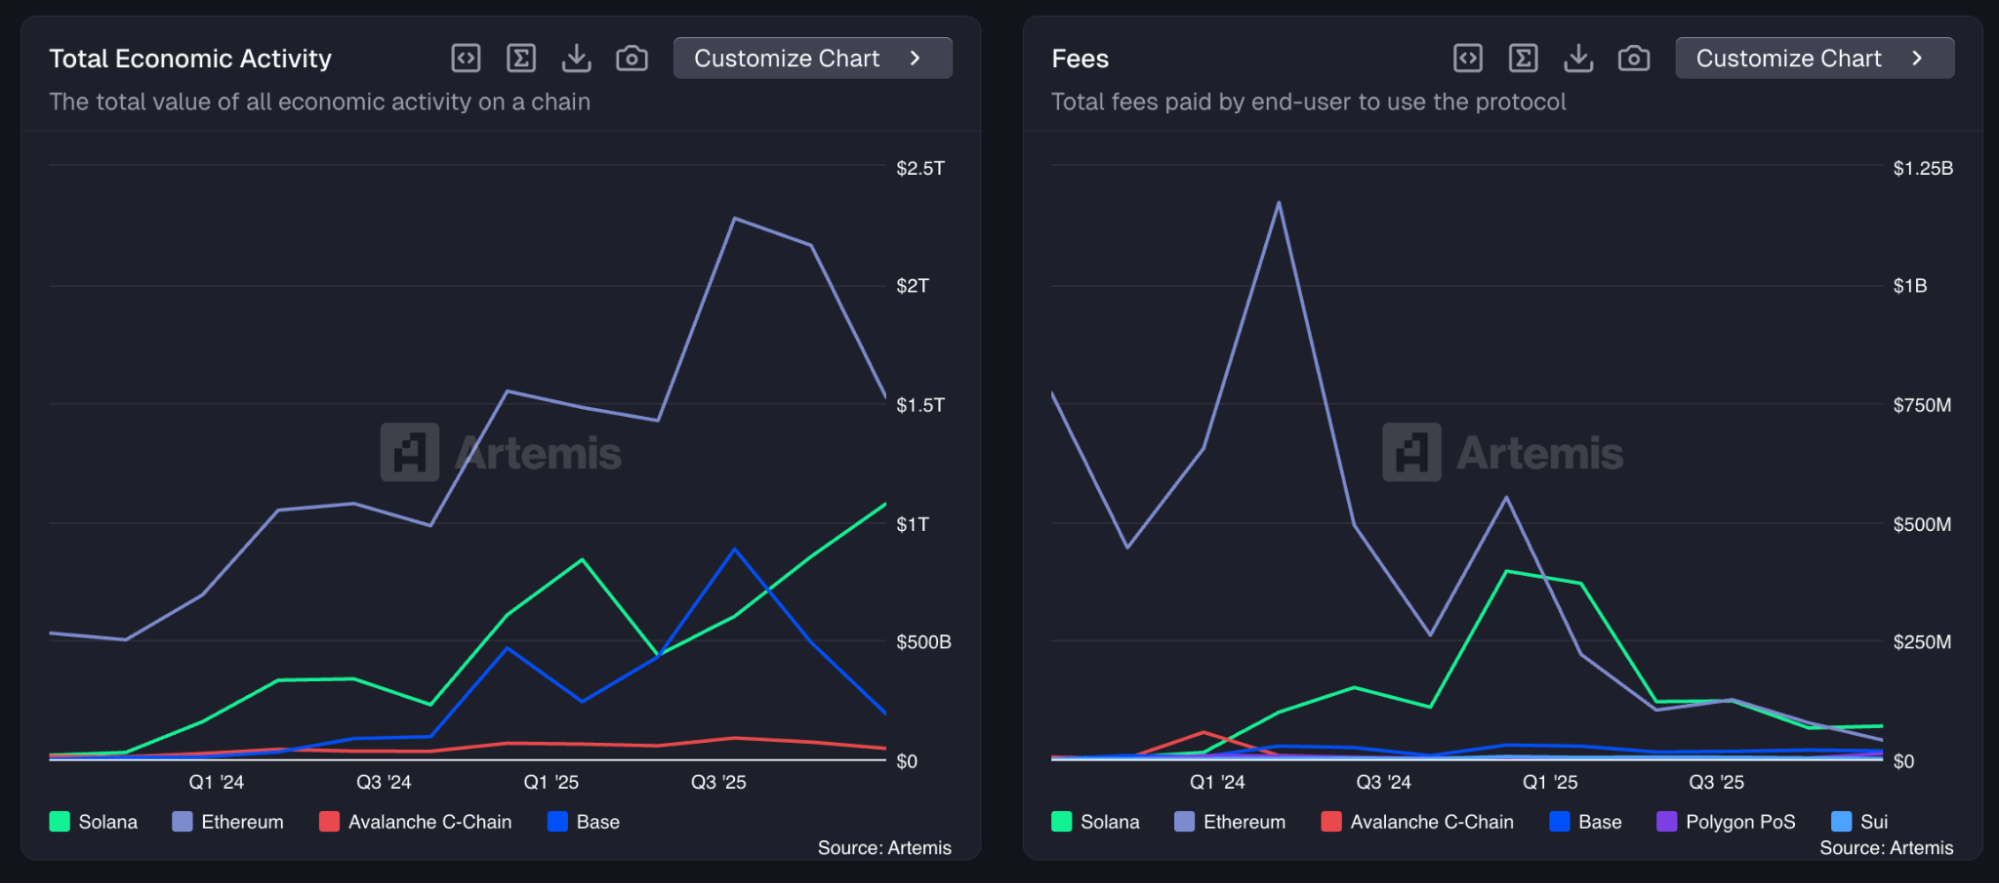Click embed code icon on Total Economic Activity chart
Image resolution: width=1999 pixels, height=884 pixels.
pos(466,59)
